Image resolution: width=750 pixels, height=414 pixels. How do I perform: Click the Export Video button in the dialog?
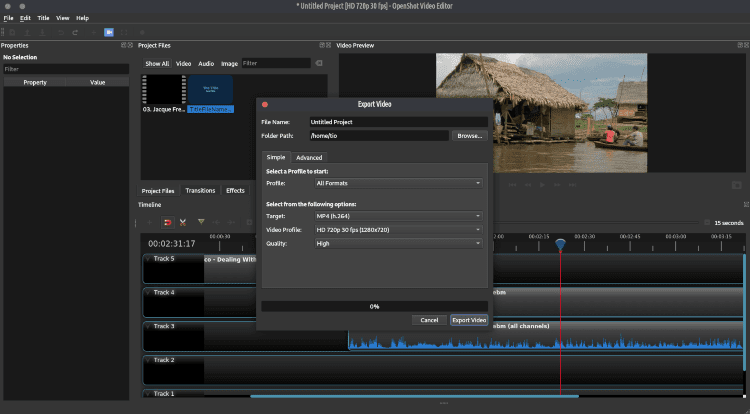point(469,320)
